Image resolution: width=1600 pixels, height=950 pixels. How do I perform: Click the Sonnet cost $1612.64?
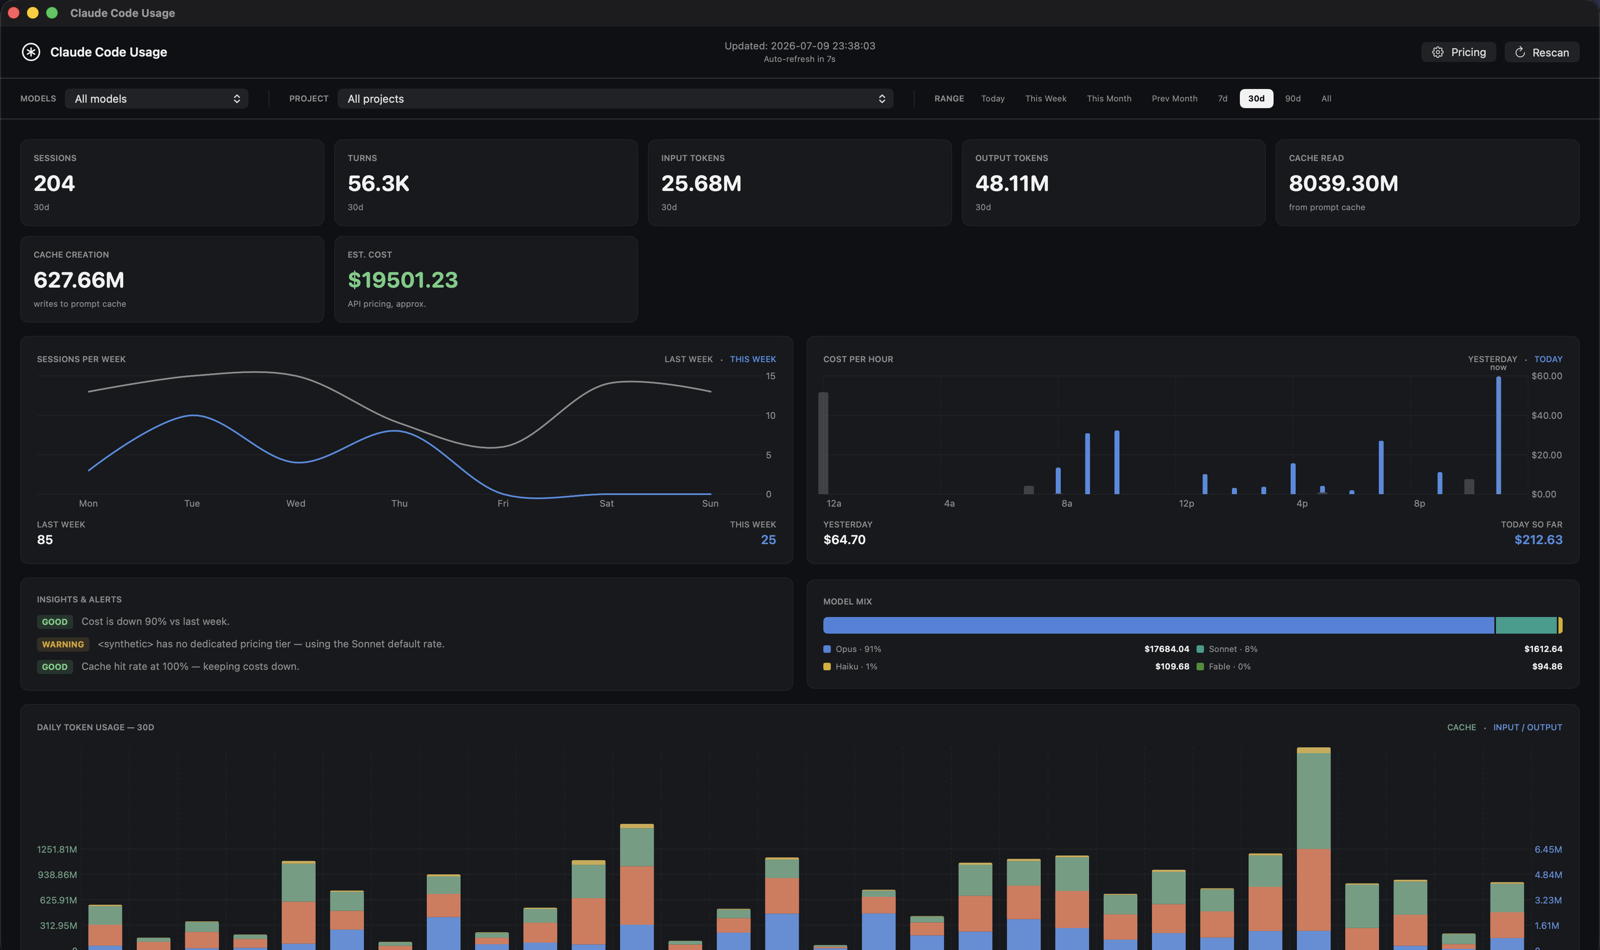(x=1543, y=649)
